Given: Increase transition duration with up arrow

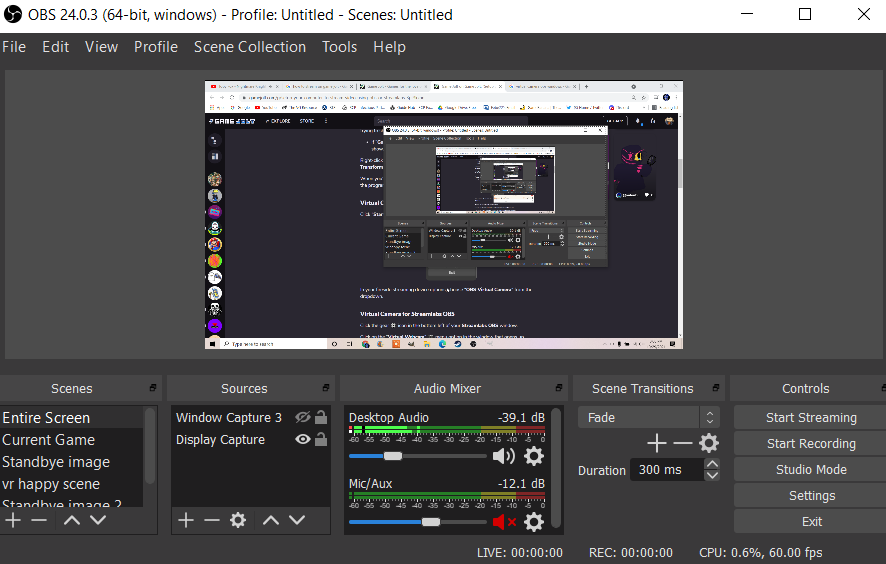Looking at the screenshot, I should tap(713, 463).
